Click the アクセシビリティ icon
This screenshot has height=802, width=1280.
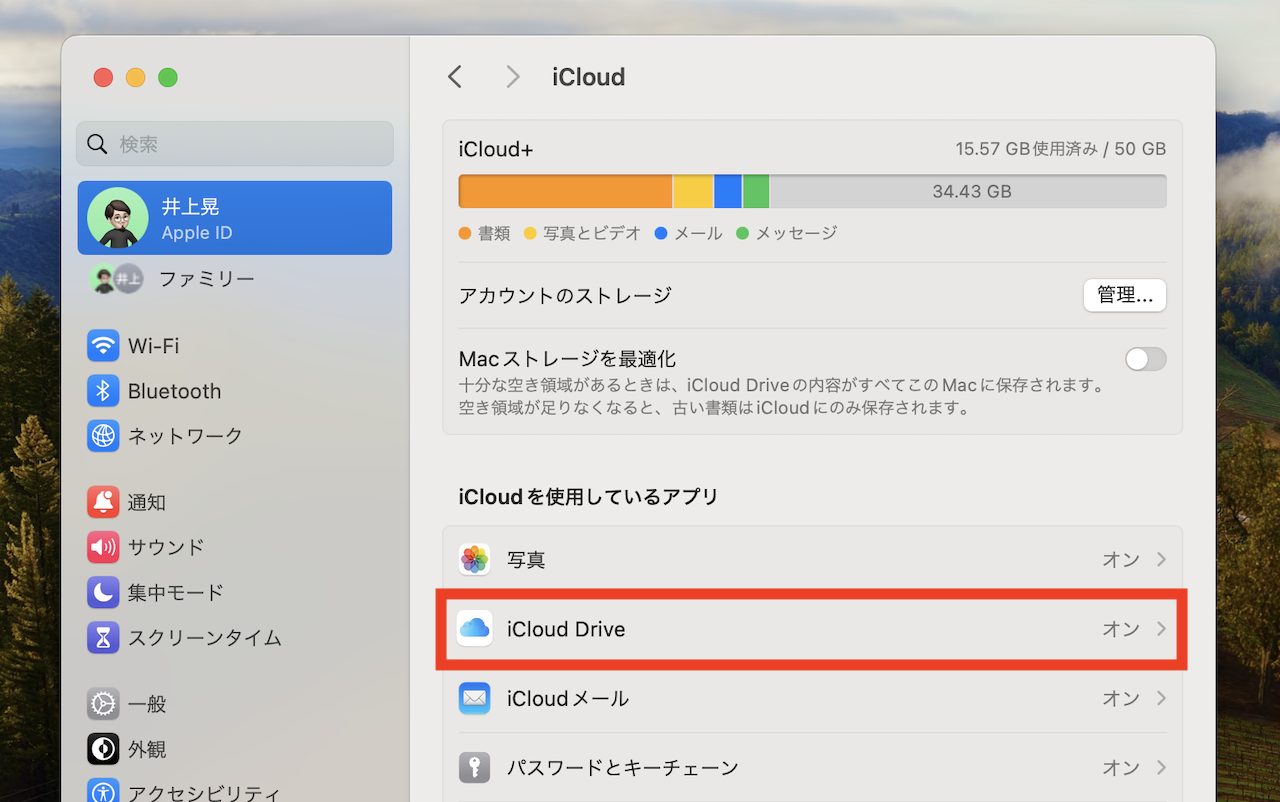click(103, 792)
